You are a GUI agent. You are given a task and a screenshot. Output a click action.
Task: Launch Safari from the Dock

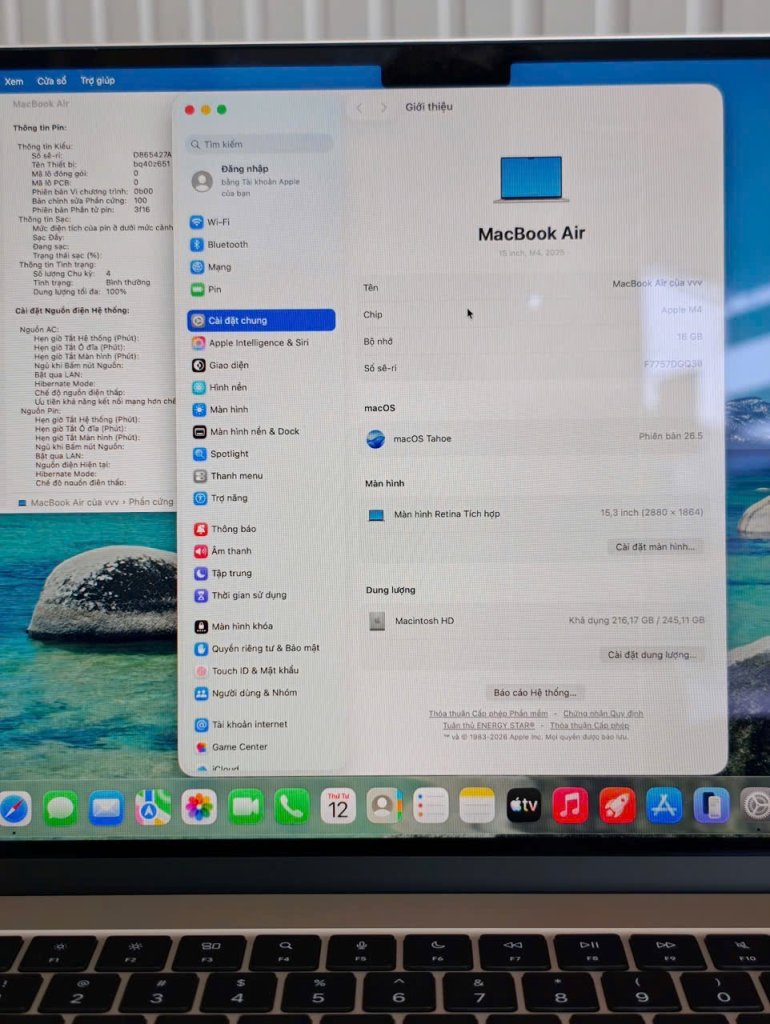[14, 808]
